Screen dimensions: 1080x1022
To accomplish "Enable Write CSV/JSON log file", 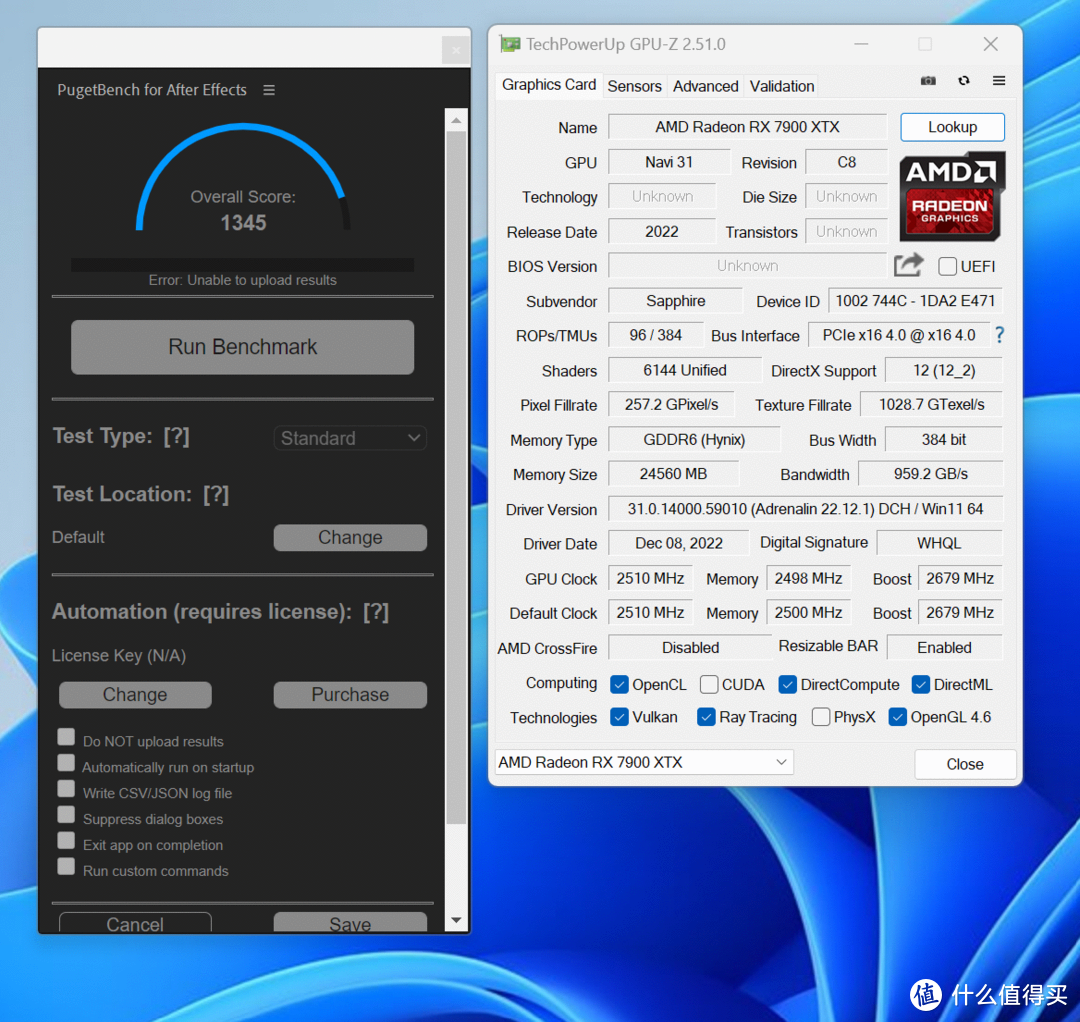I will [66, 789].
